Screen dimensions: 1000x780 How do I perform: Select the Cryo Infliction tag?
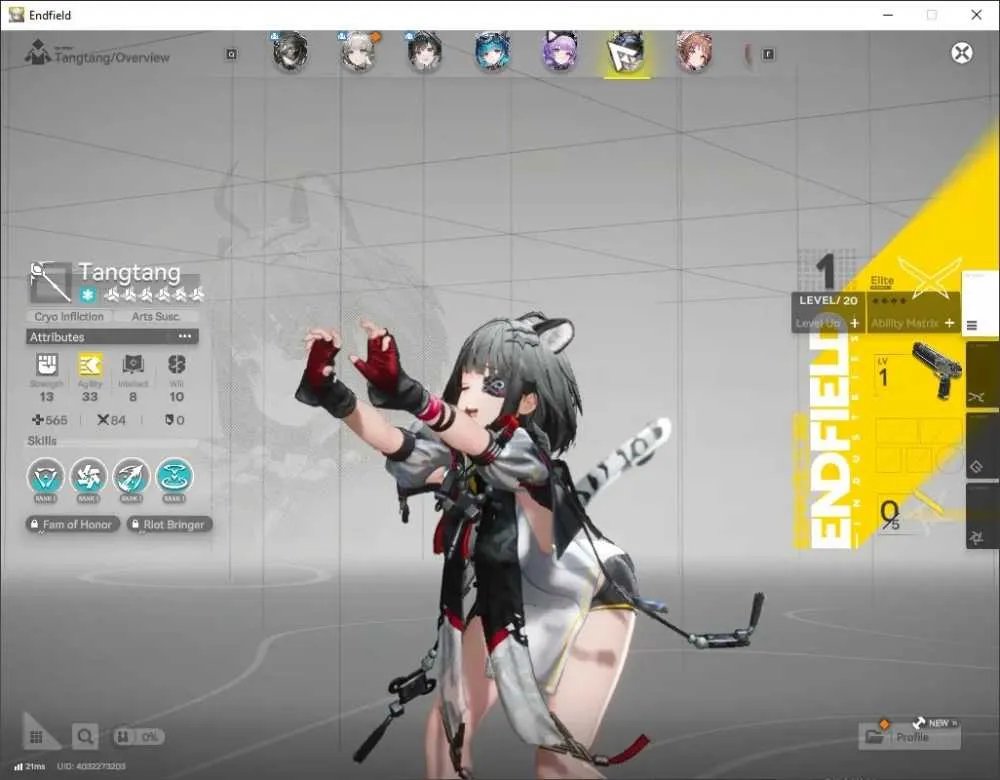(x=69, y=316)
